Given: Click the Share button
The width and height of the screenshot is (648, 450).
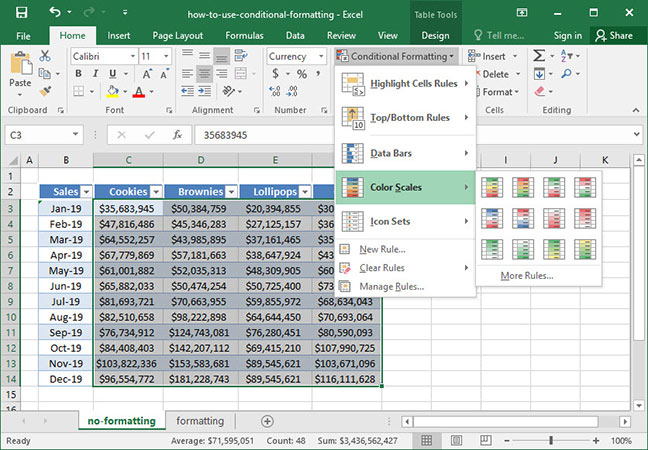Looking at the screenshot, I should coord(615,36).
